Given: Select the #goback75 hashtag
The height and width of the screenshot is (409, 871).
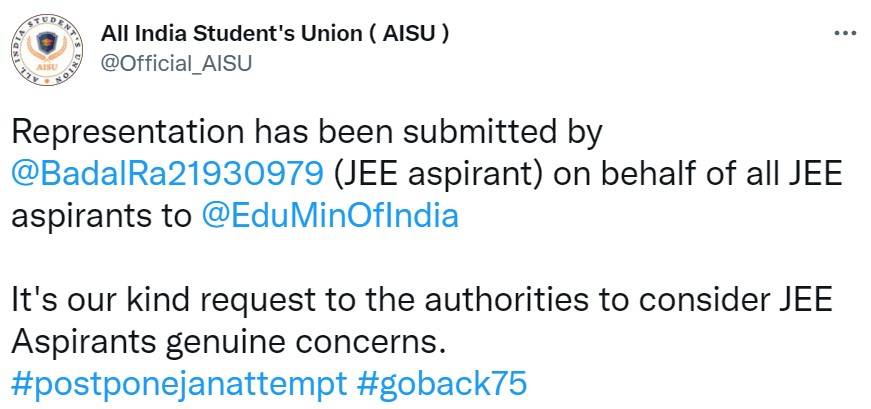Looking at the screenshot, I should click(x=442, y=383).
